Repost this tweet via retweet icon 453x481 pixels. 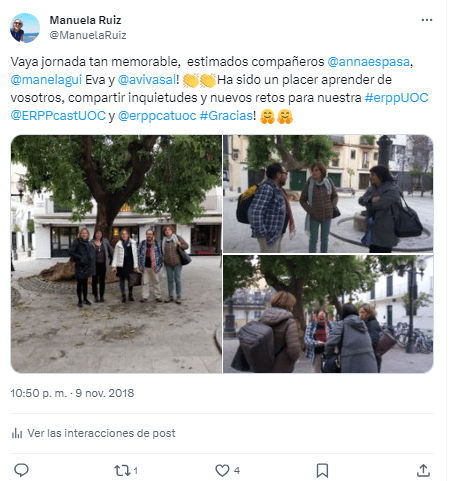[122, 470]
